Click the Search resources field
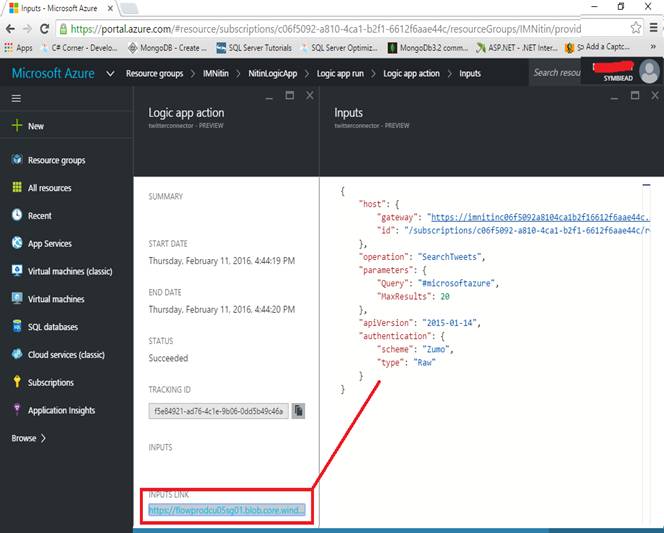 (x=556, y=73)
